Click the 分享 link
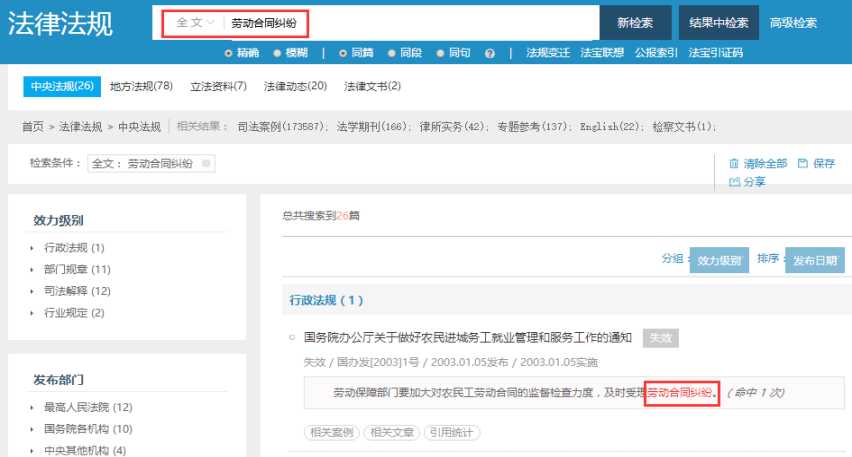Screen dimensions: 852x457 point(755,181)
